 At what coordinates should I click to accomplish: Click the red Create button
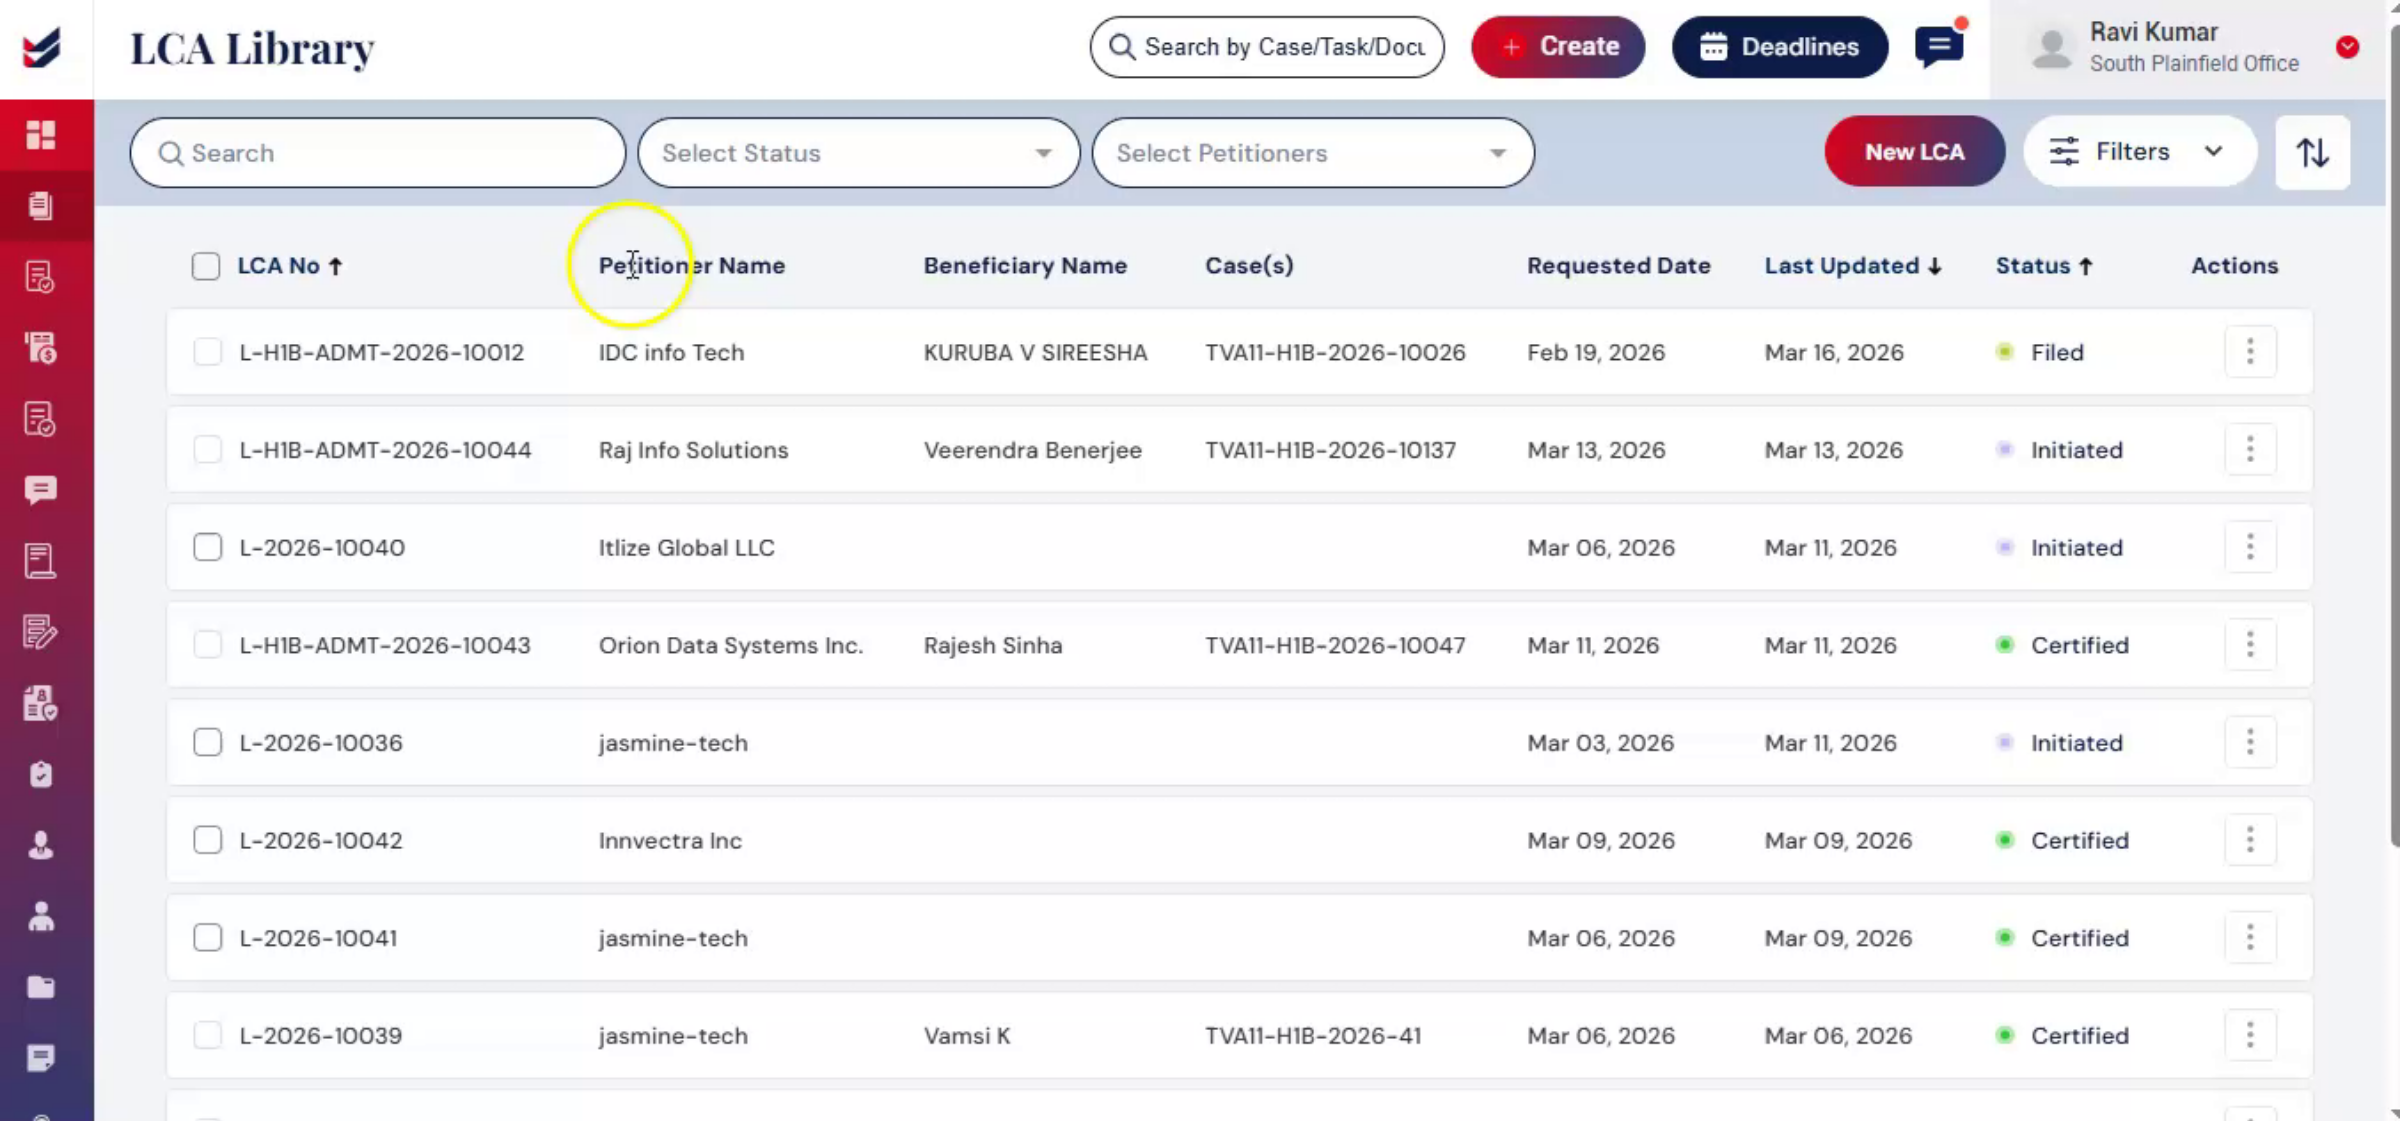1558,47
